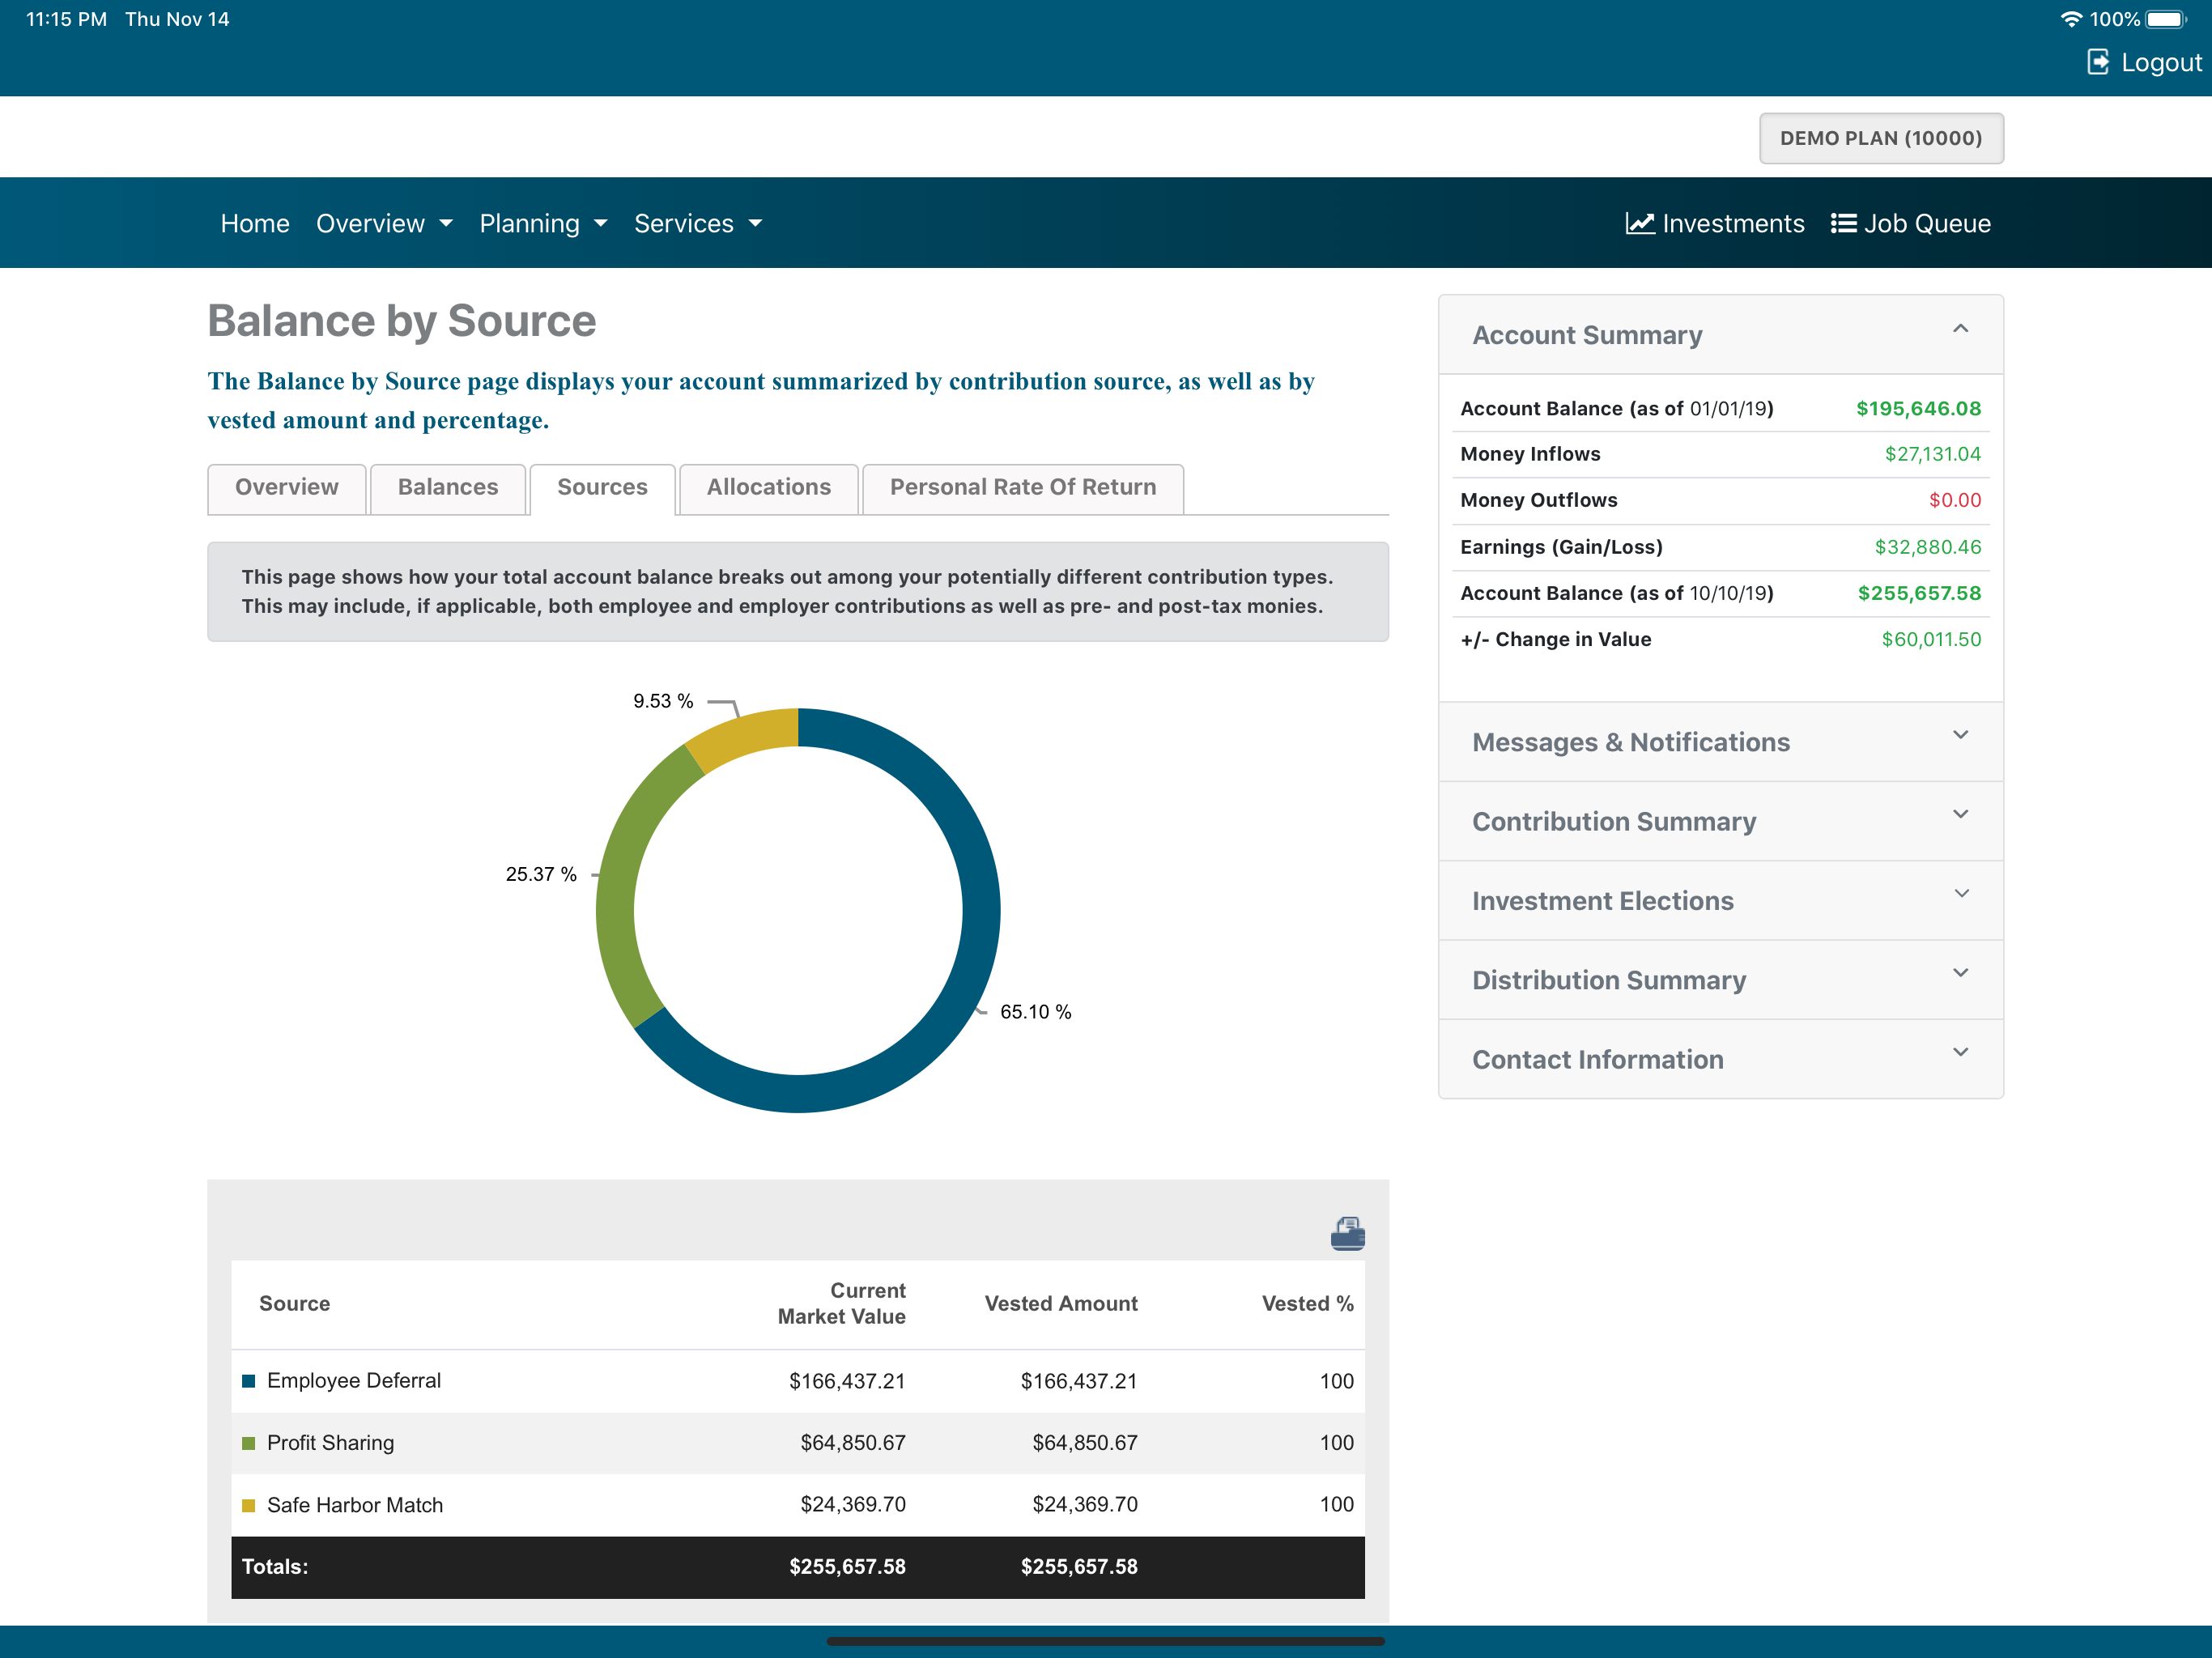
Task: Click the Job Queue list icon
Action: (1843, 223)
